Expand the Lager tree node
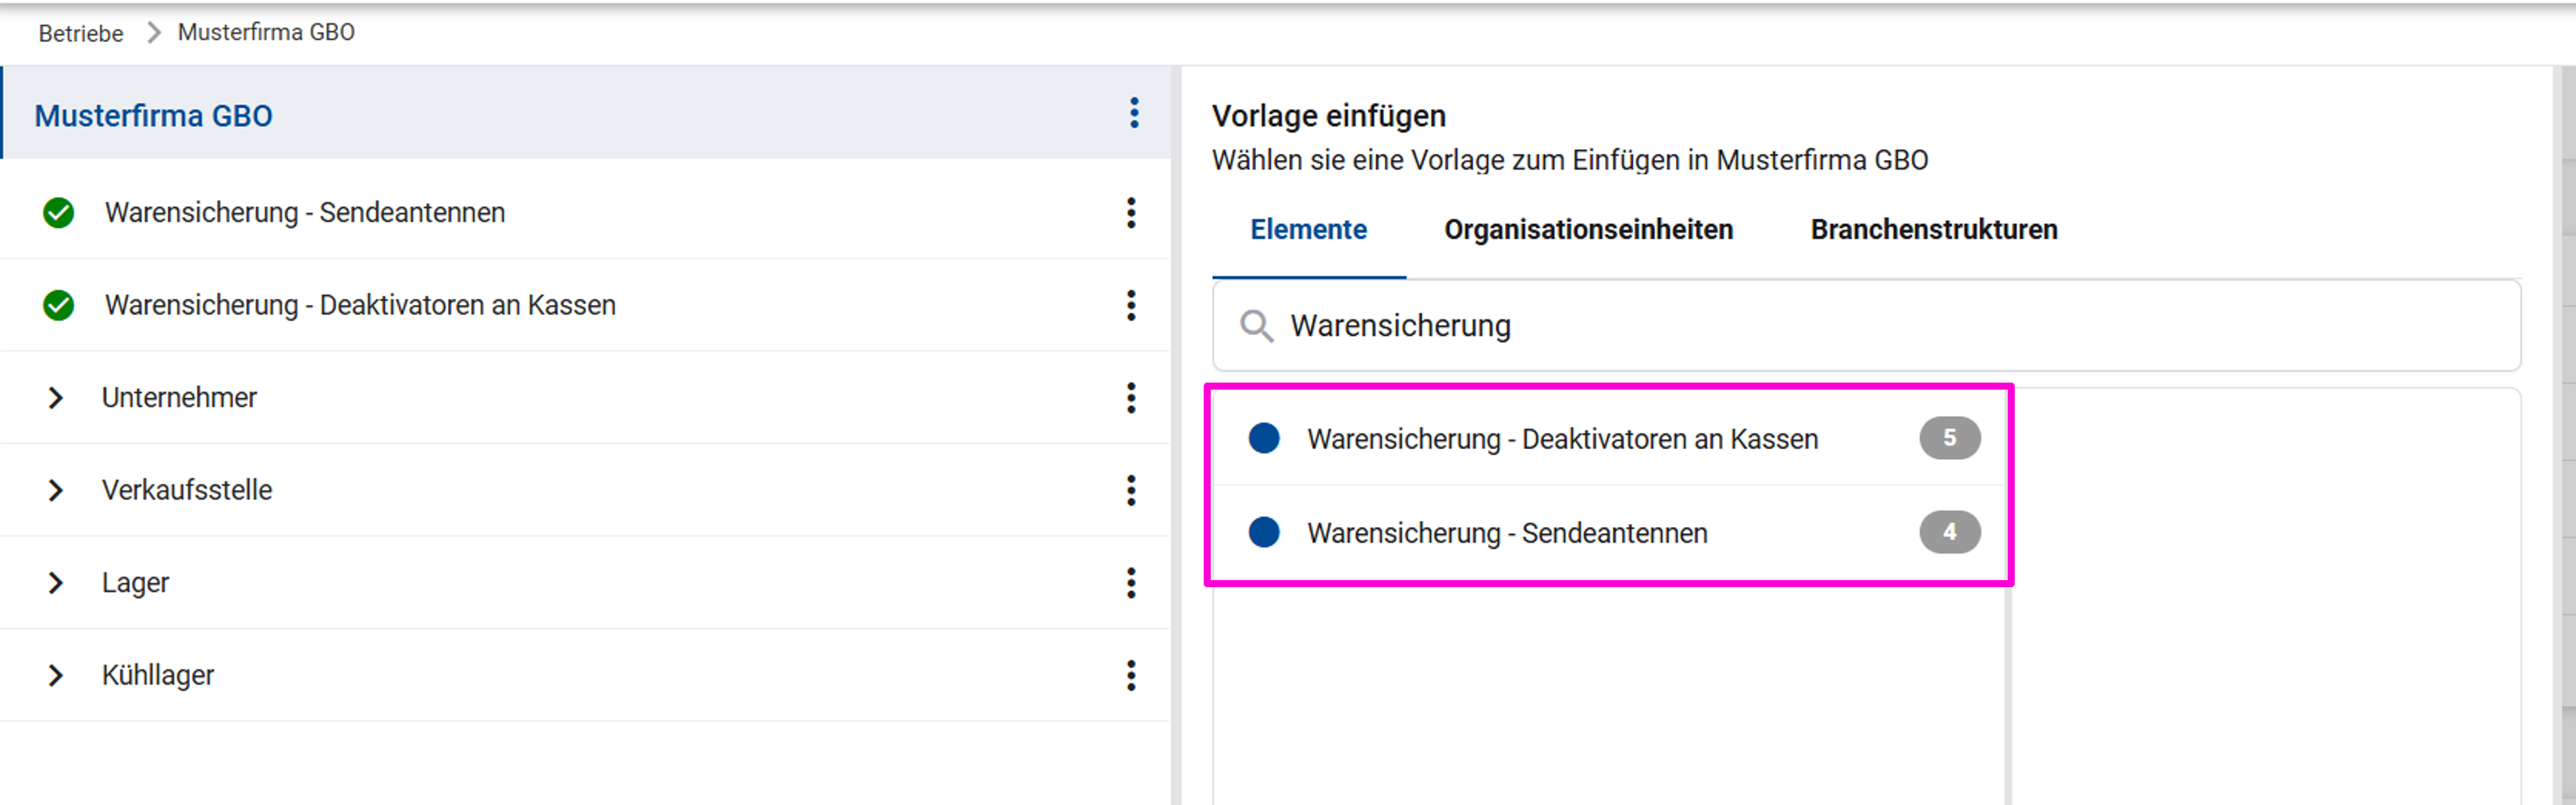This screenshot has height=805, width=2576. click(x=56, y=583)
